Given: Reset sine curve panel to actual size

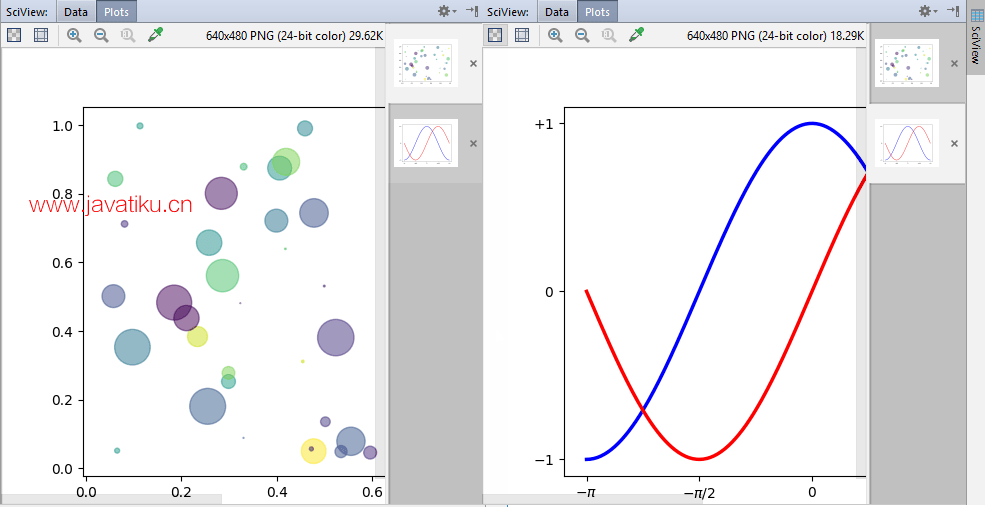Looking at the screenshot, I should point(609,35).
